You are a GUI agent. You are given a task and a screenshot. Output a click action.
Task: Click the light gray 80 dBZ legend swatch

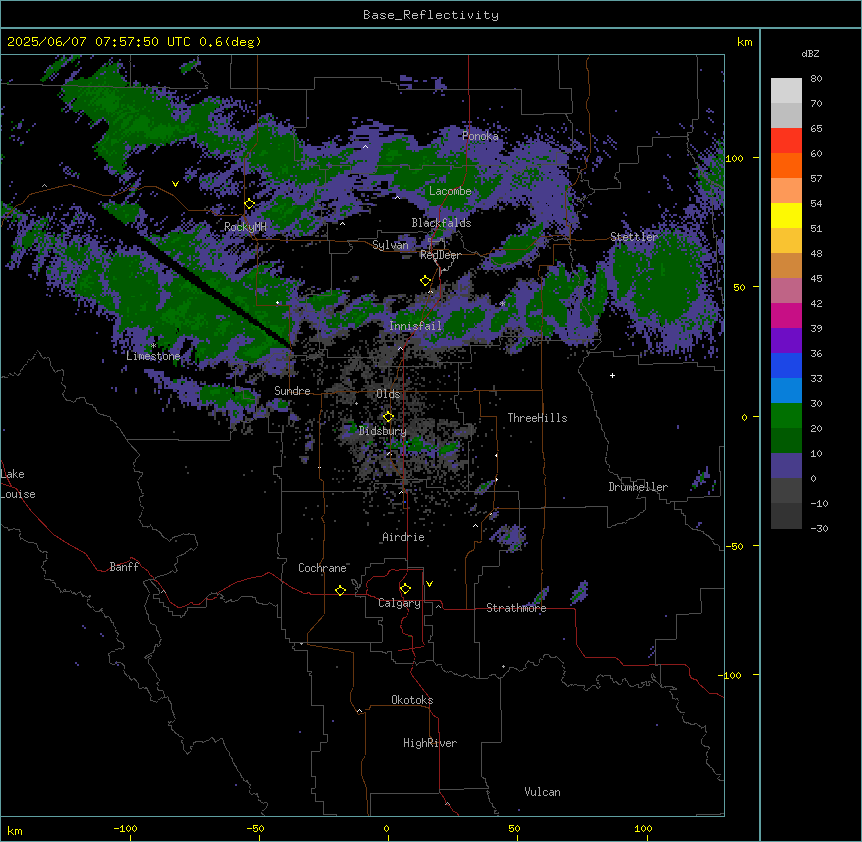tap(786, 91)
